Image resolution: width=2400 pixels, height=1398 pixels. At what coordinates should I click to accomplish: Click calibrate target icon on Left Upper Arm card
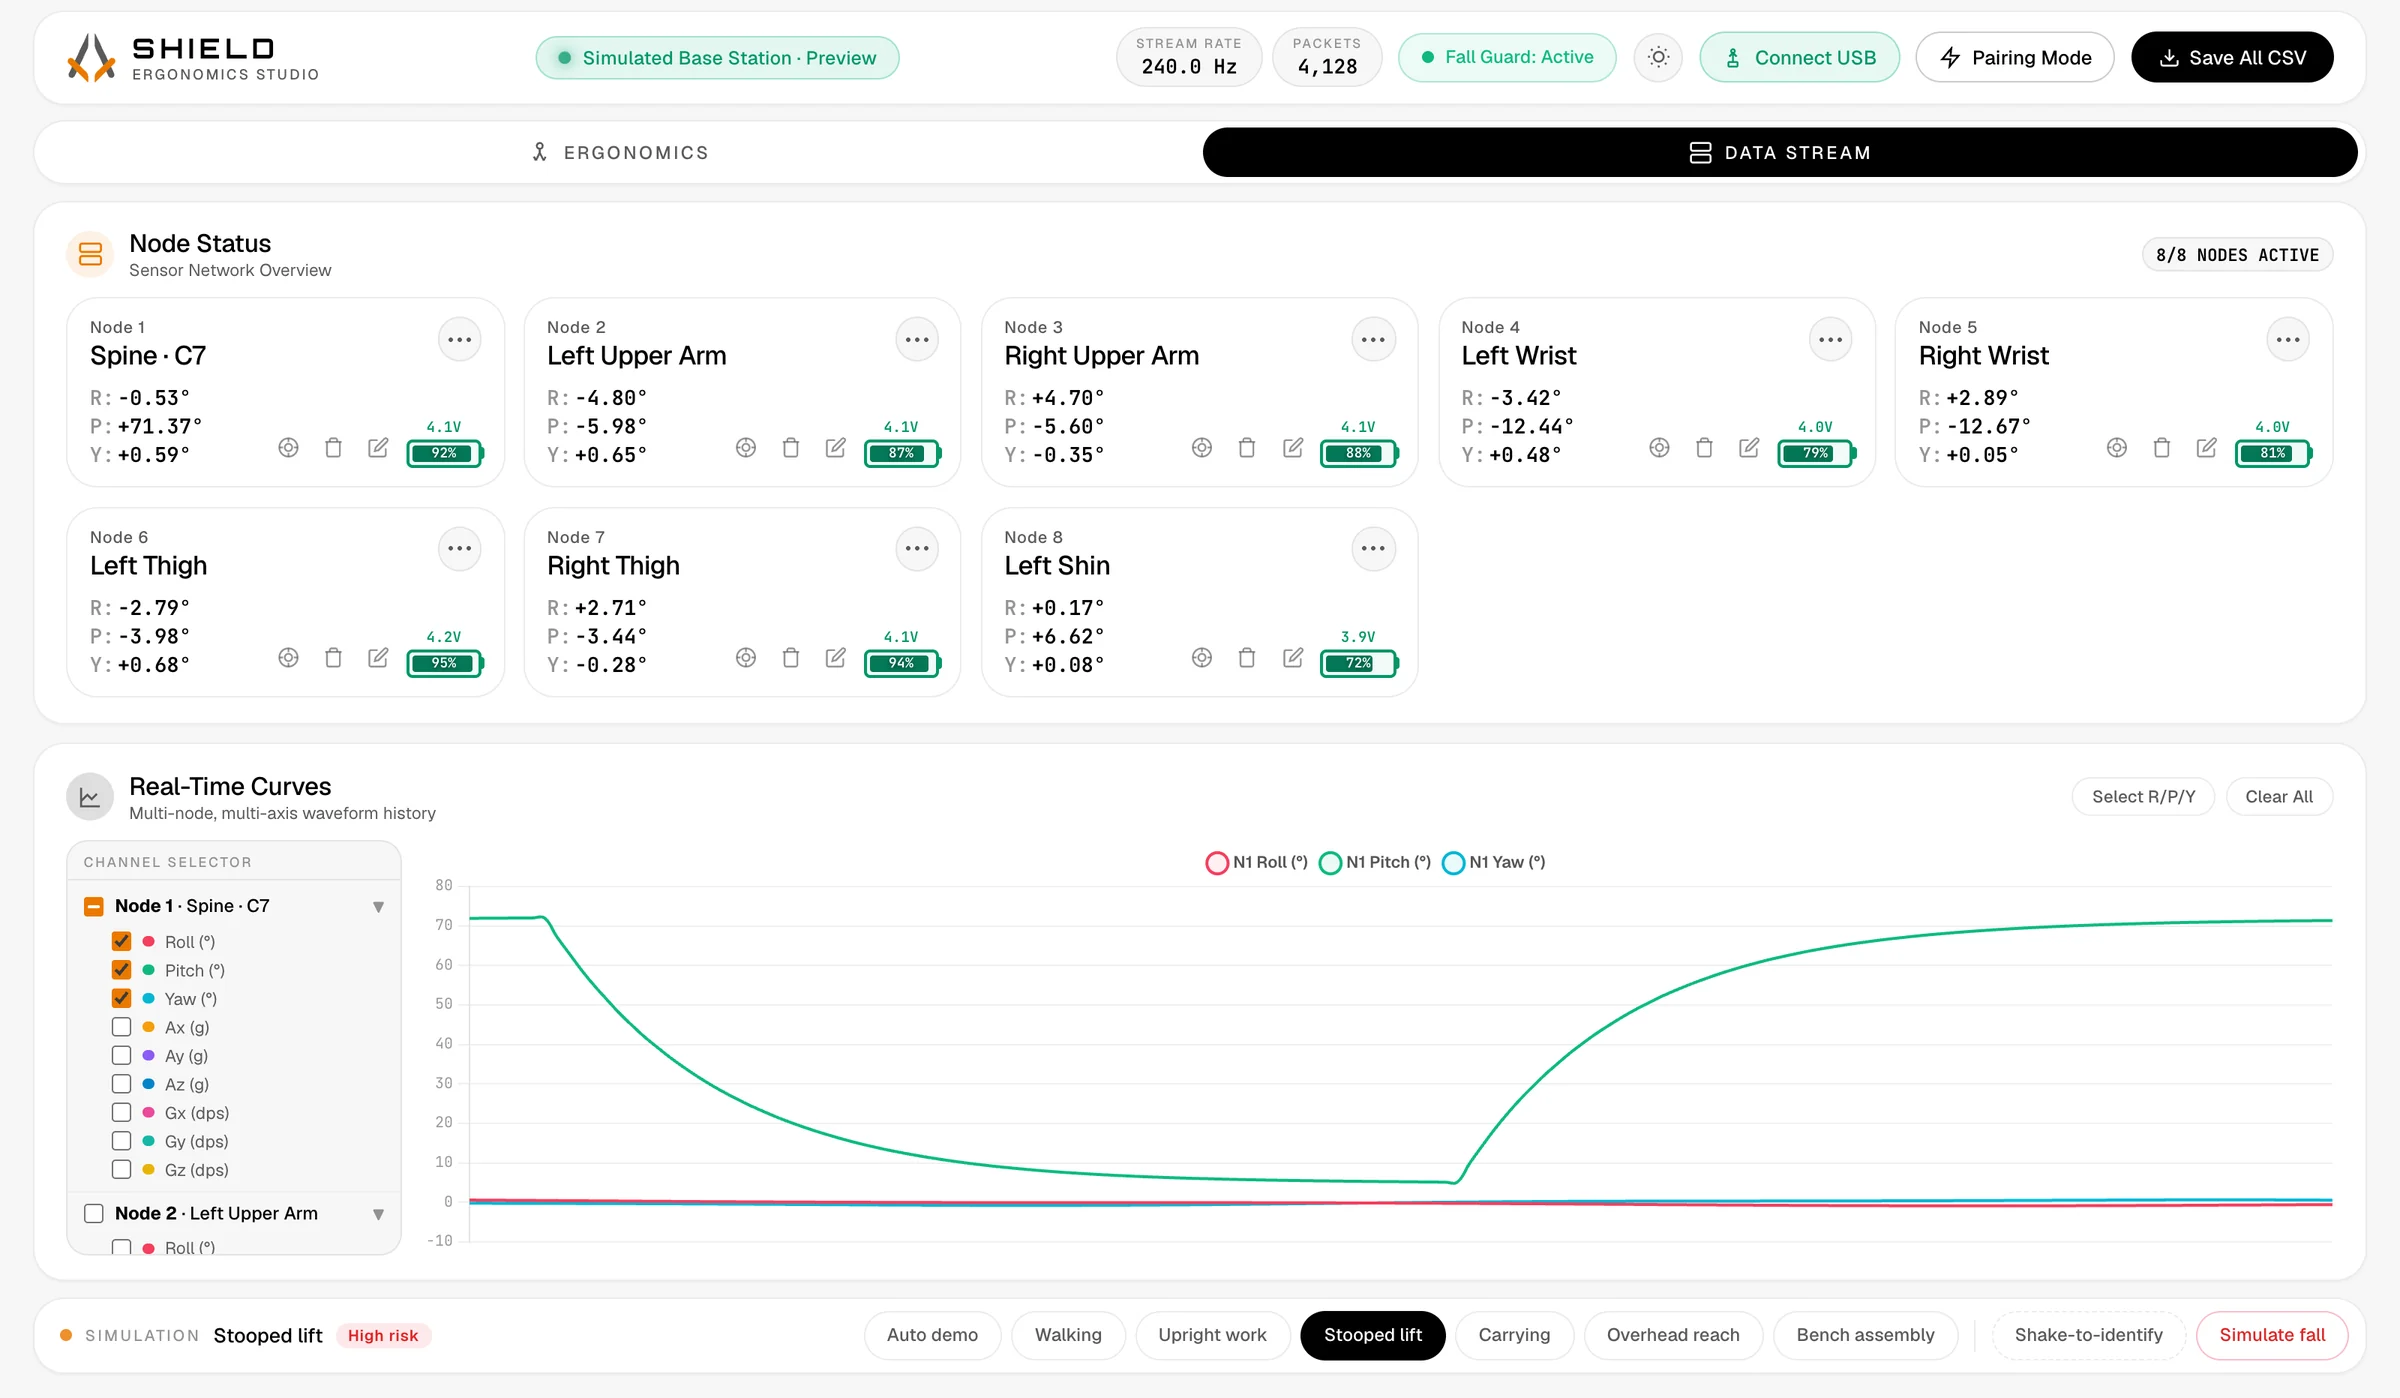745,448
